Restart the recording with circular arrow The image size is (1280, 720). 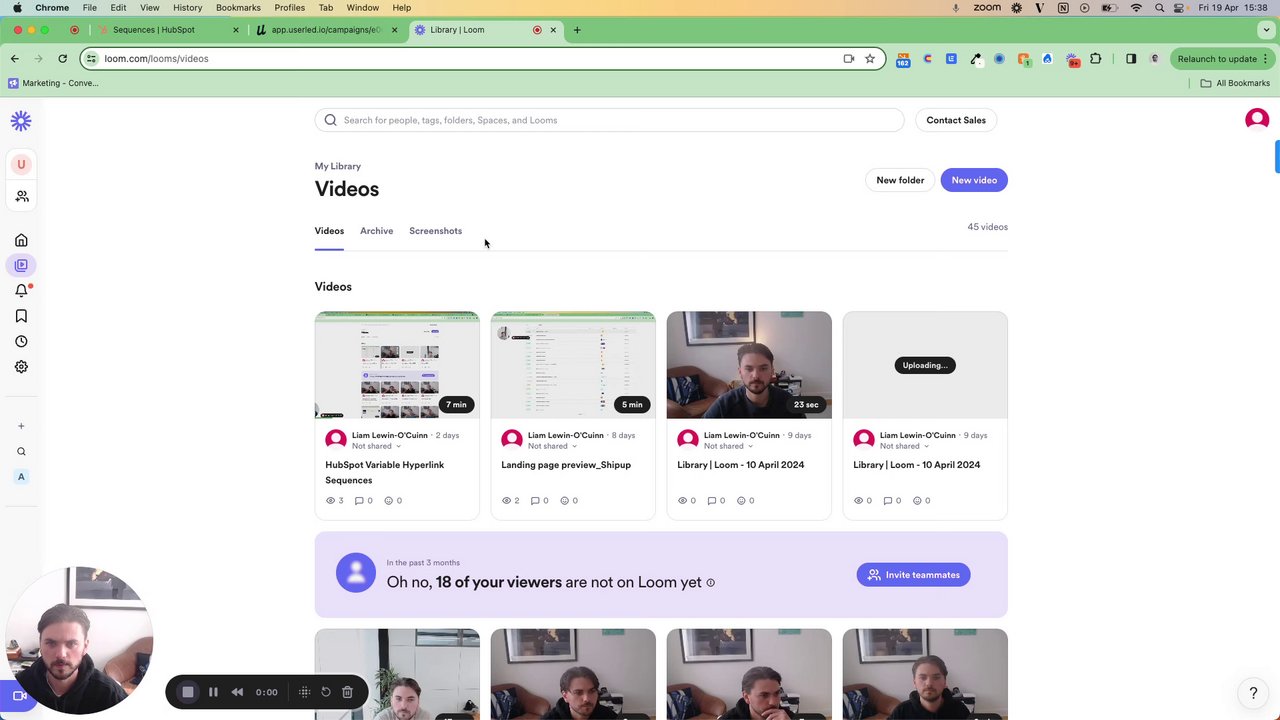click(326, 692)
